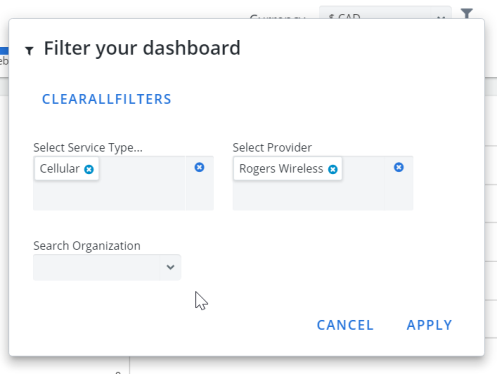Focus the Search Organization input box
Image resolution: width=497 pixels, height=374 pixels.
click(x=97, y=267)
